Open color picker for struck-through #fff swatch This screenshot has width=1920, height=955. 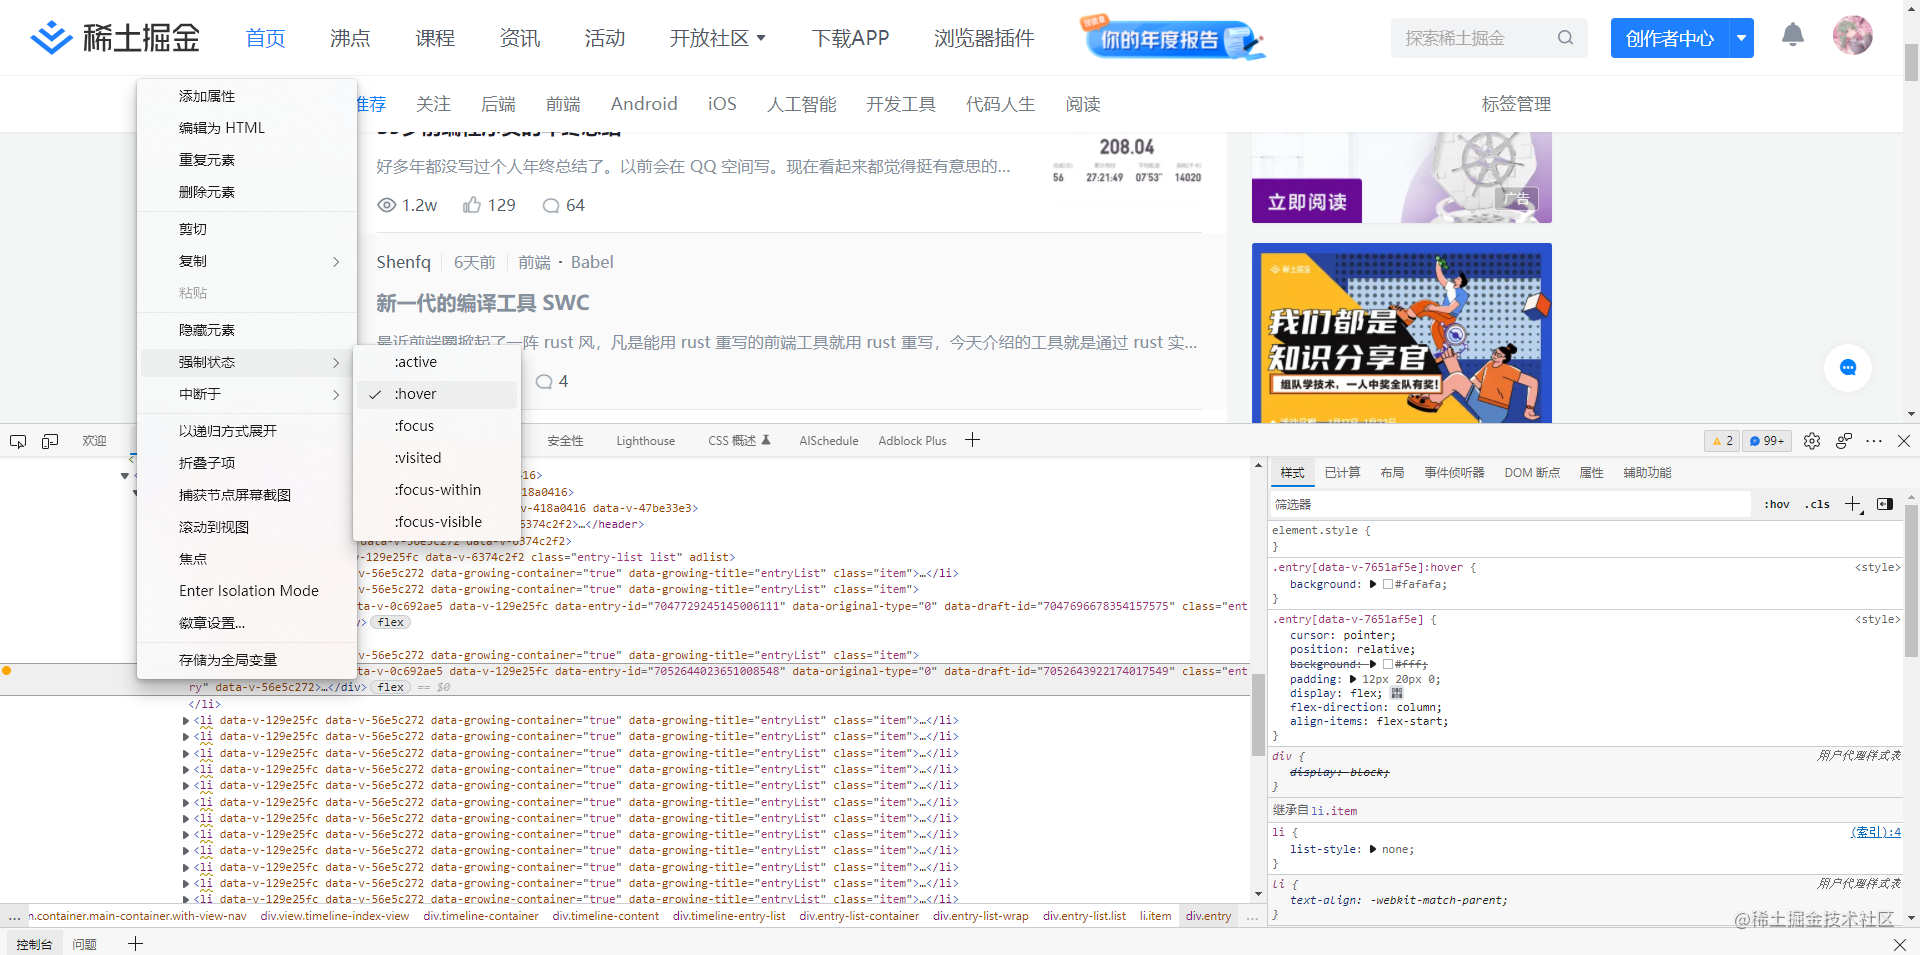[1387, 664]
